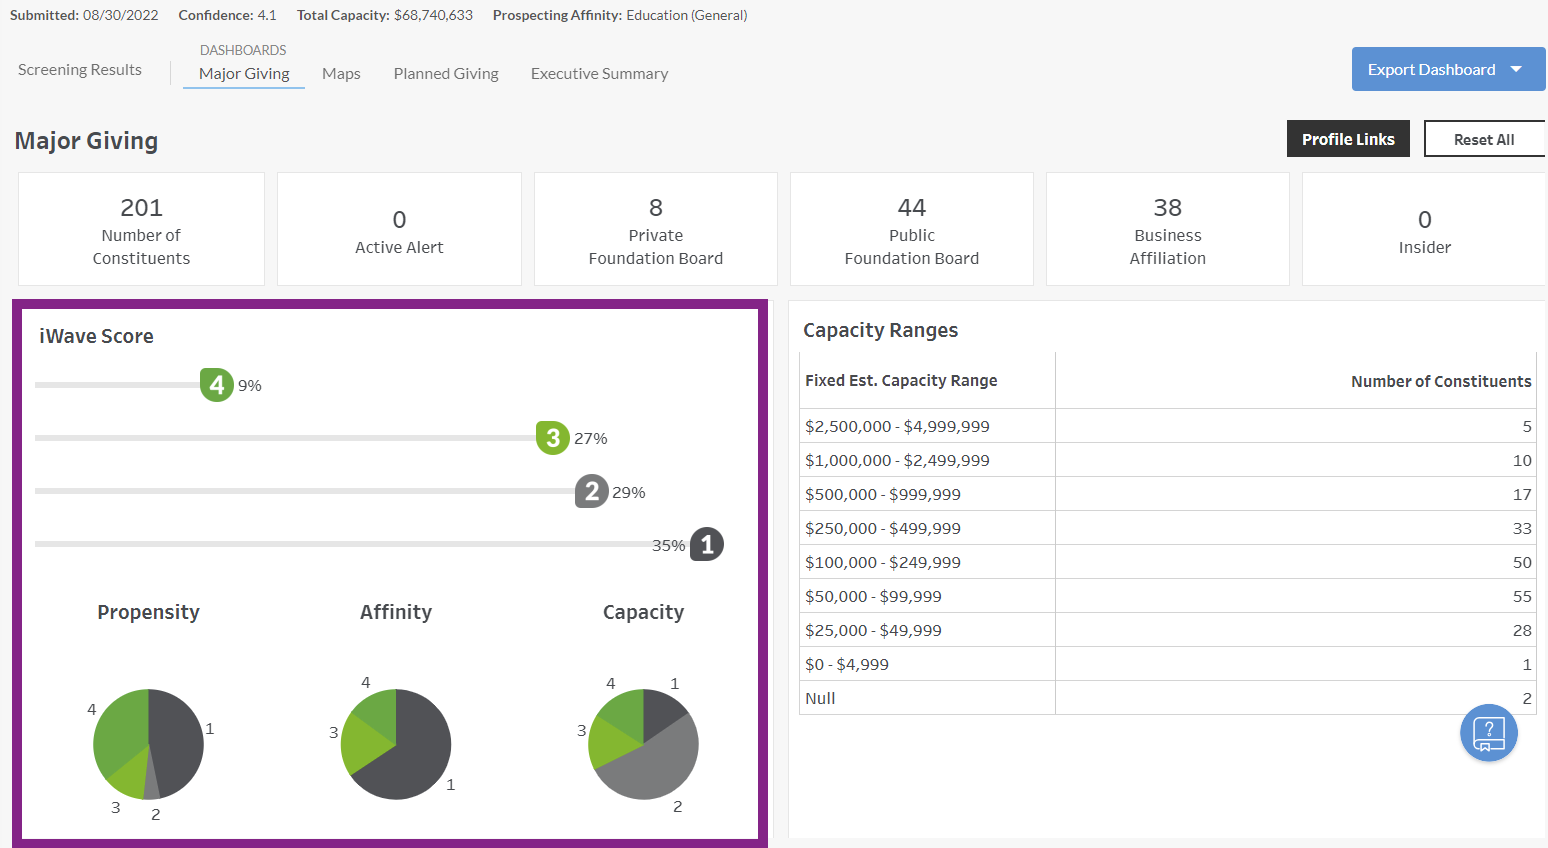
Task: Open the Number of Constituents column options
Action: coord(1440,381)
